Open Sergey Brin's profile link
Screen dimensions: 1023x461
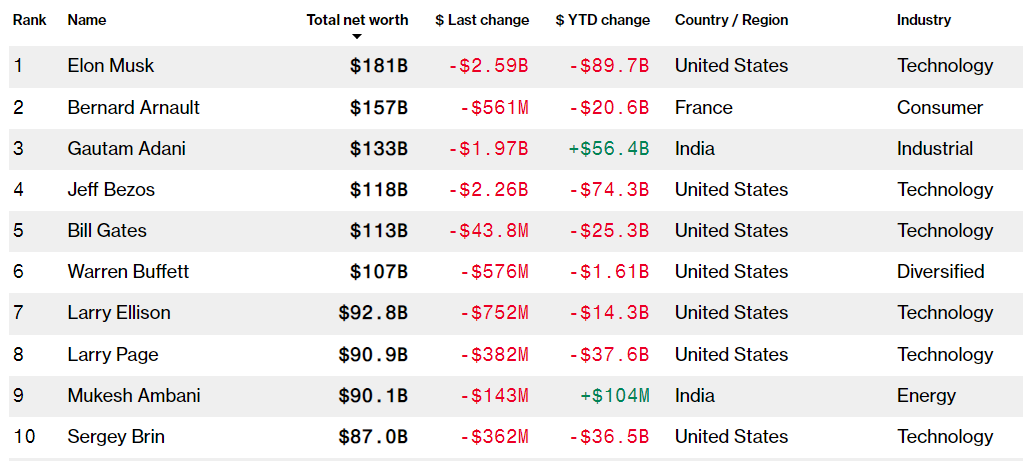click(x=116, y=437)
